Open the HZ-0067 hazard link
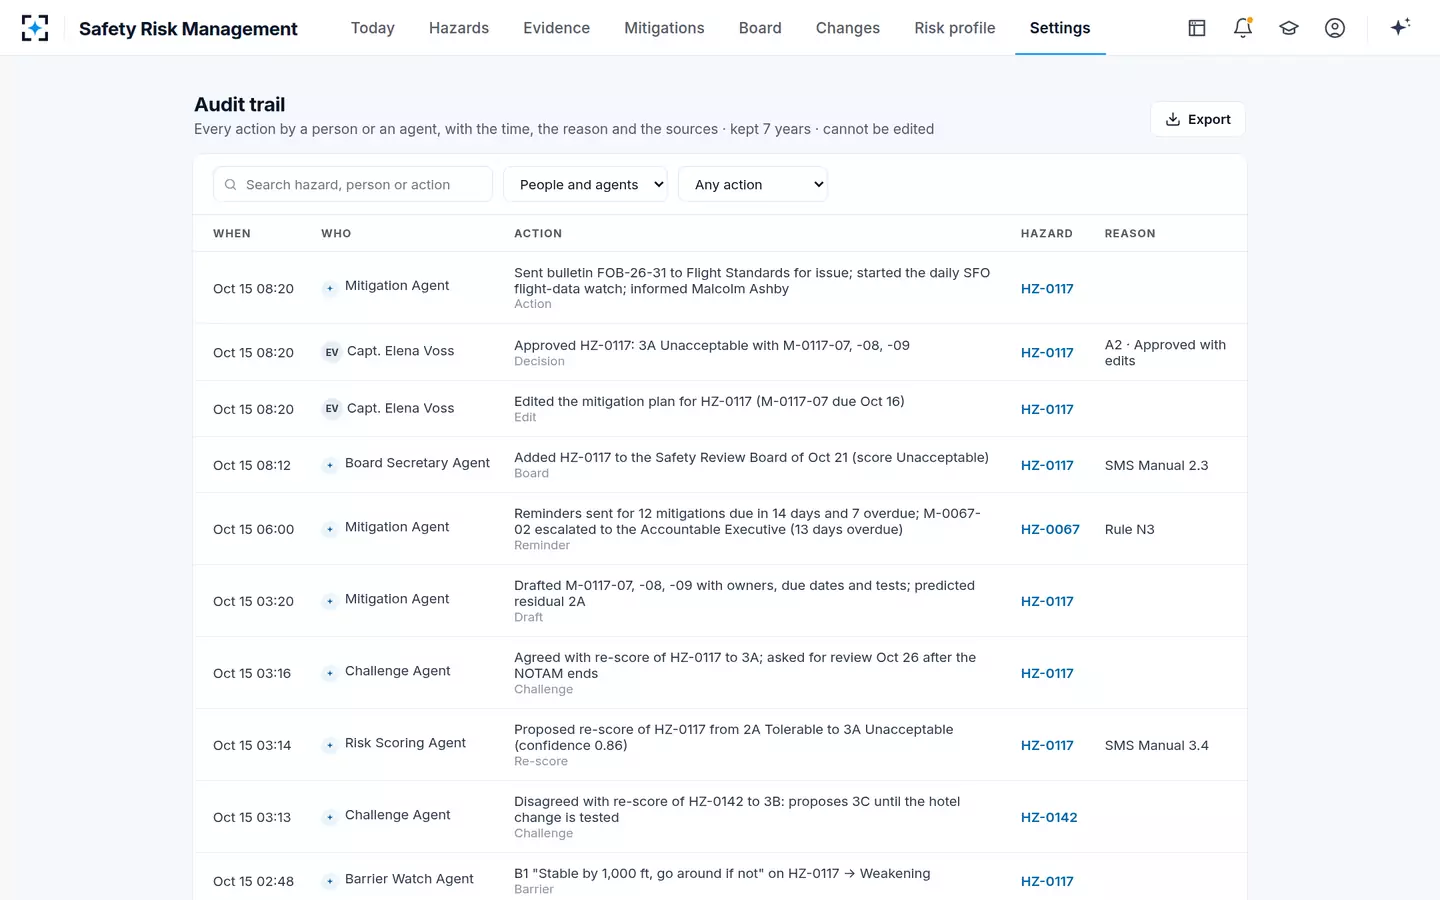 (x=1050, y=529)
